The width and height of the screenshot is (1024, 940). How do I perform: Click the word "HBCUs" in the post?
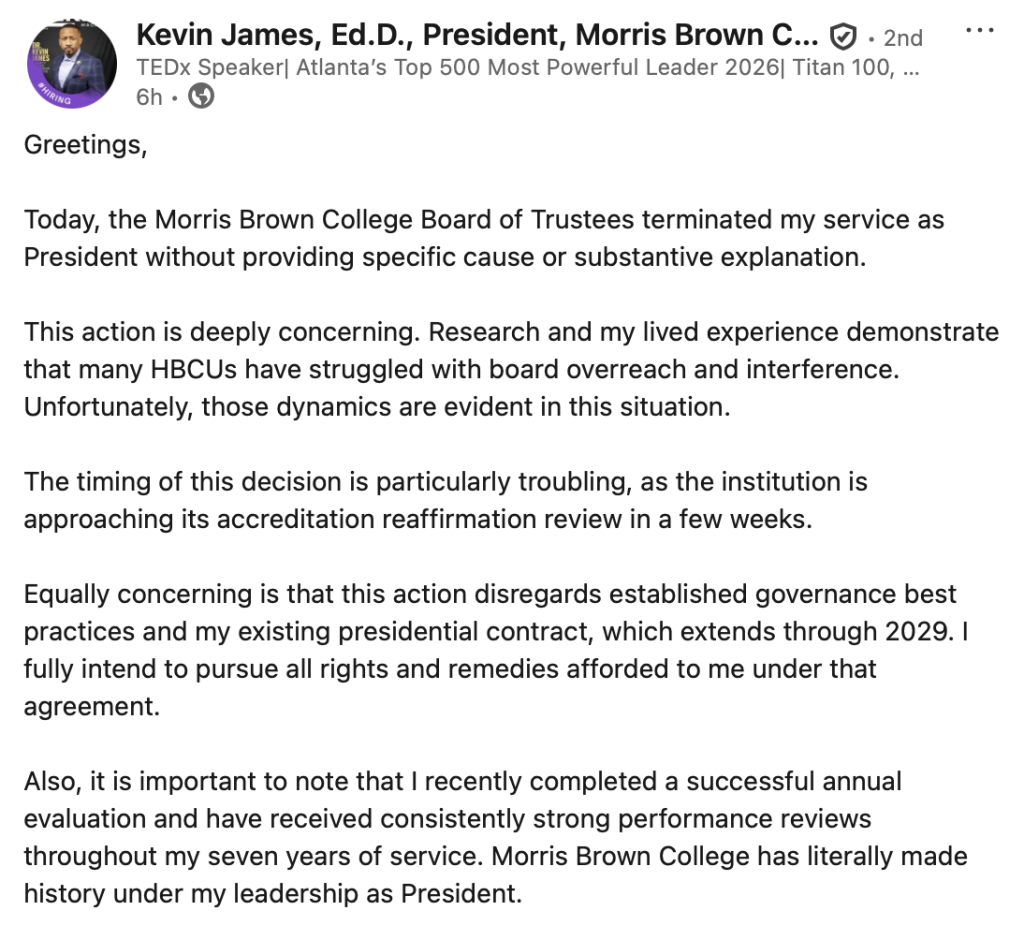[189, 370]
